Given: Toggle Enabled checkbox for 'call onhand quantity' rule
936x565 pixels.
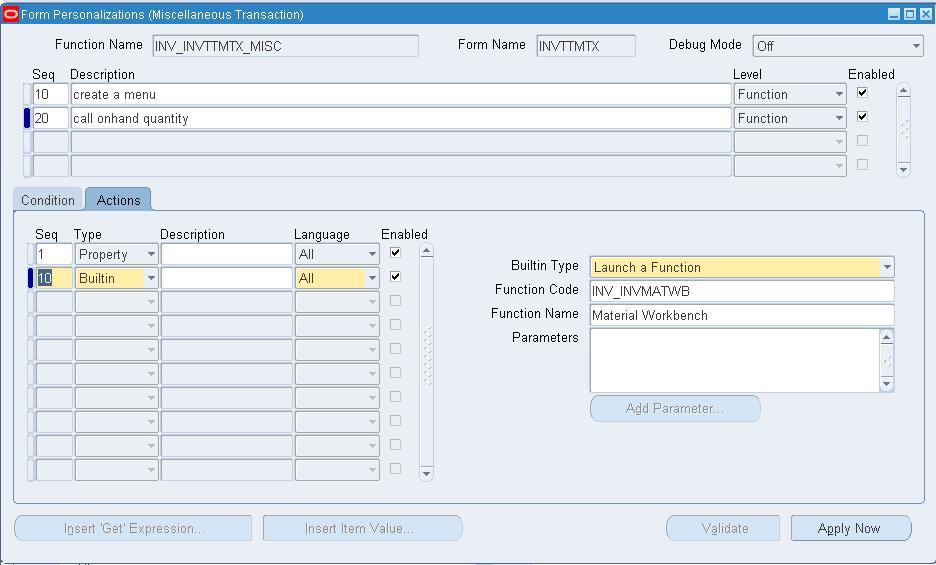Looking at the screenshot, I should point(862,116).
